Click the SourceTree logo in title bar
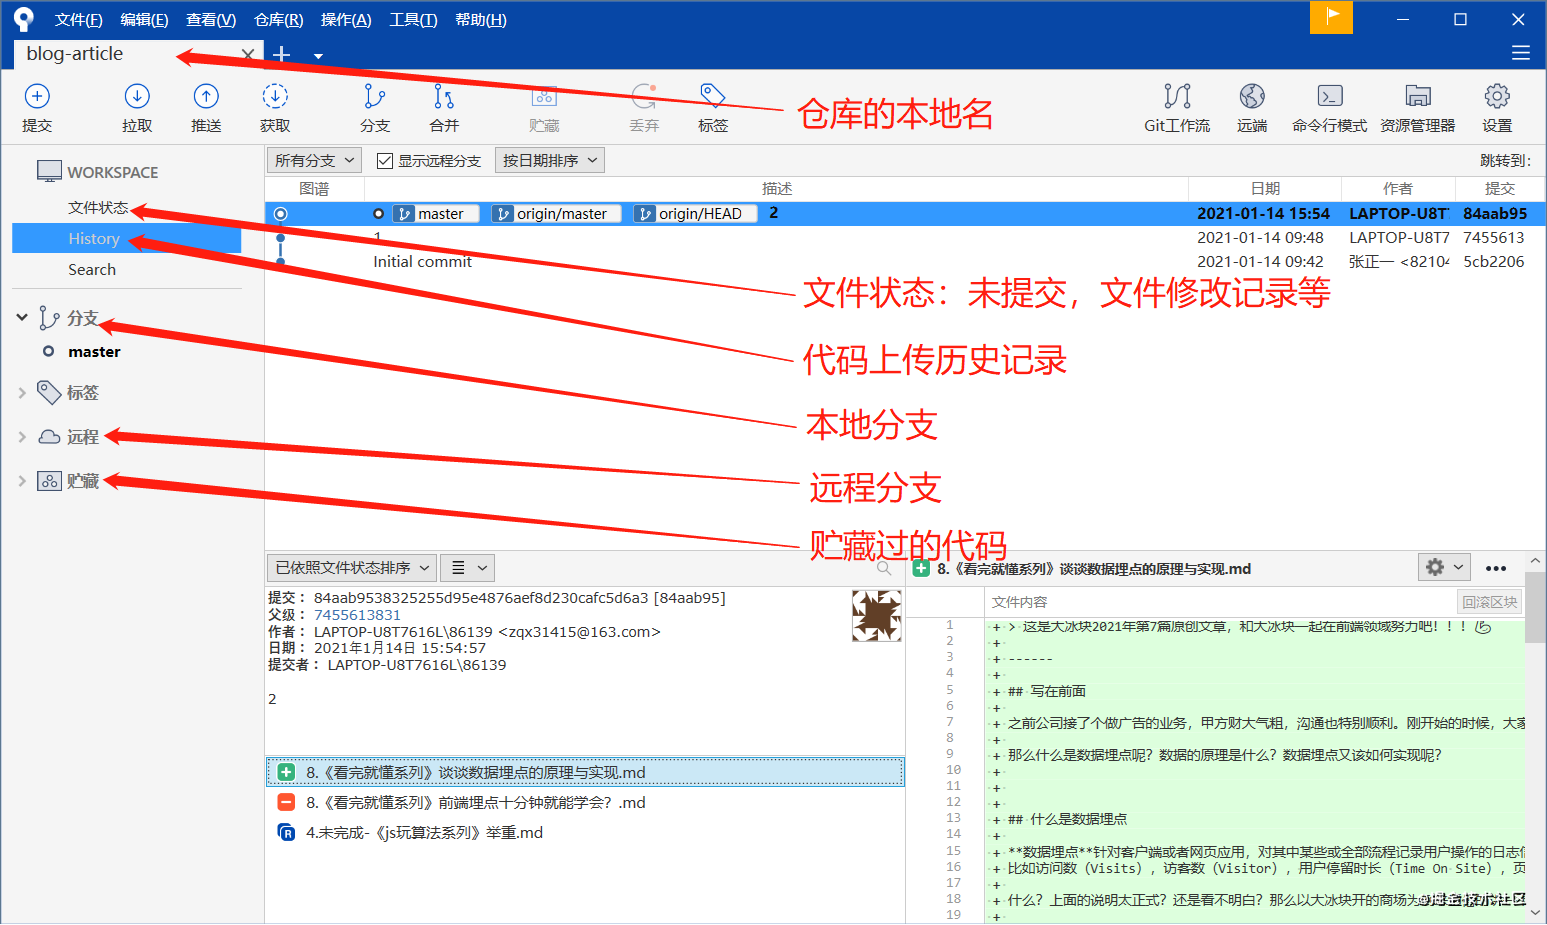Viewport: 1547px width, 925px height. point(24,19)
